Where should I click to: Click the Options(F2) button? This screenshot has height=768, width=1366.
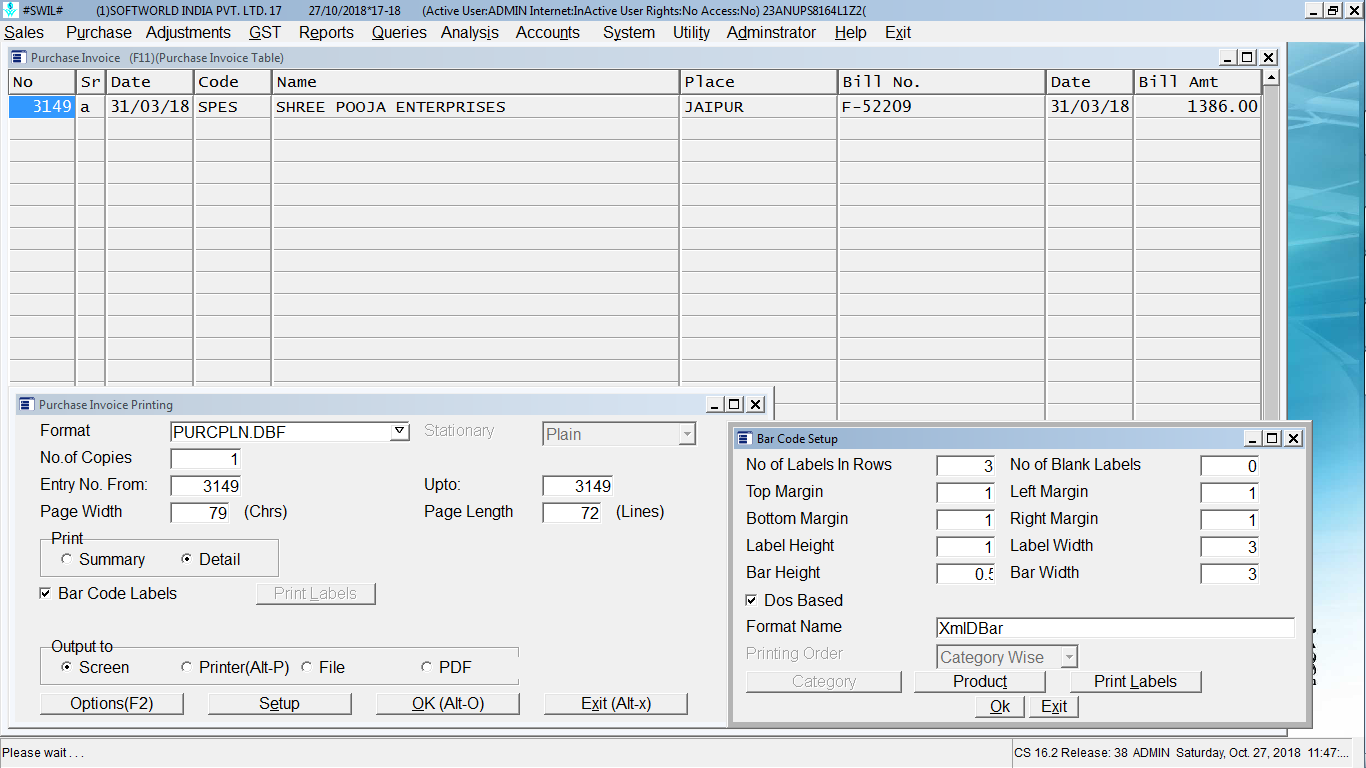coord(112,703)
